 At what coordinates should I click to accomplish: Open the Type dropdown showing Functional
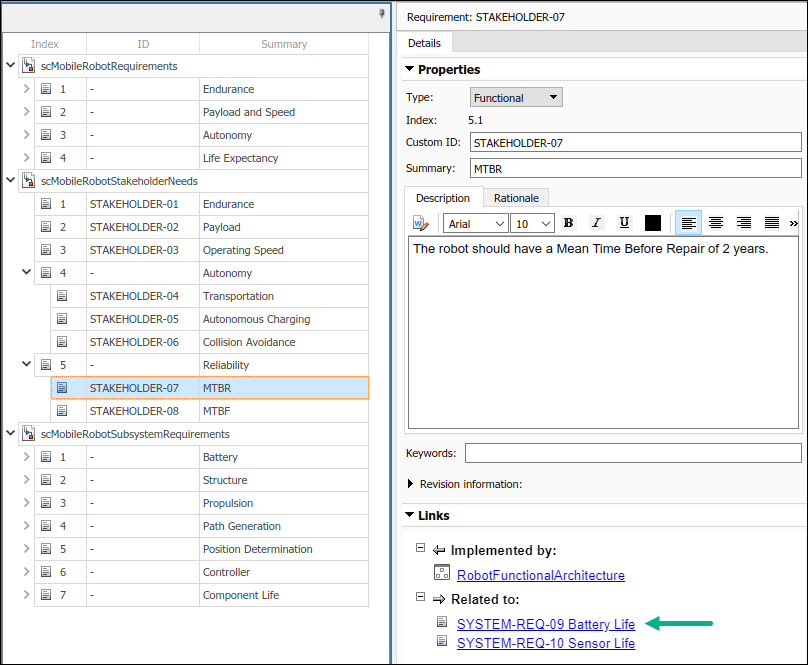tap(516, 98)
